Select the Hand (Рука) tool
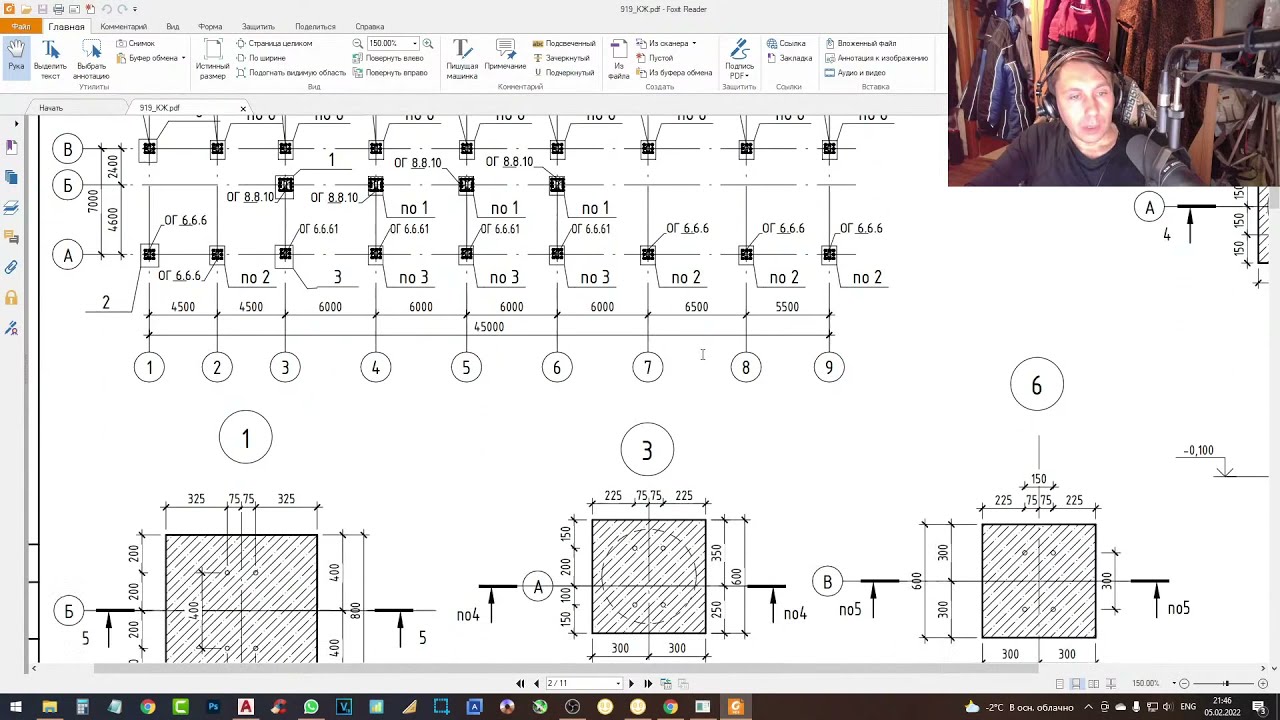 16,56
